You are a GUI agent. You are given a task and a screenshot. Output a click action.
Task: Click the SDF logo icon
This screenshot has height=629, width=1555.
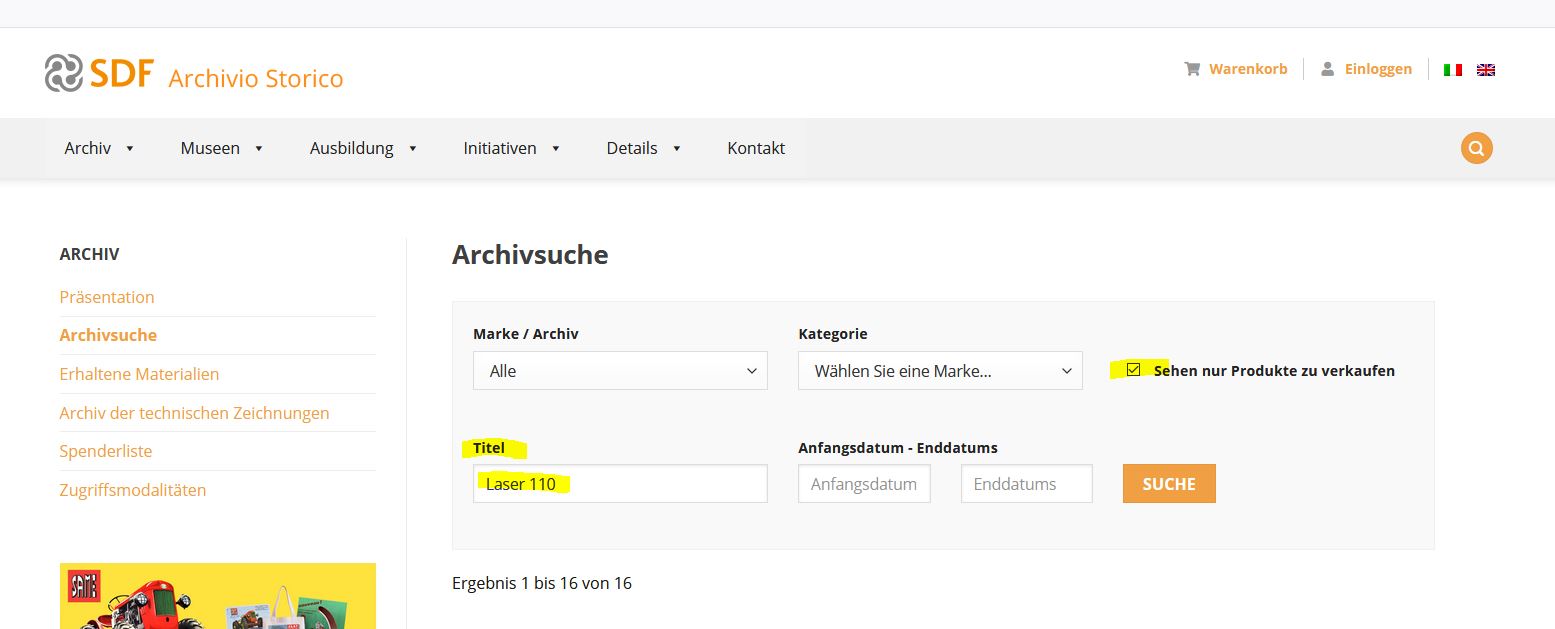pos(62,73)
